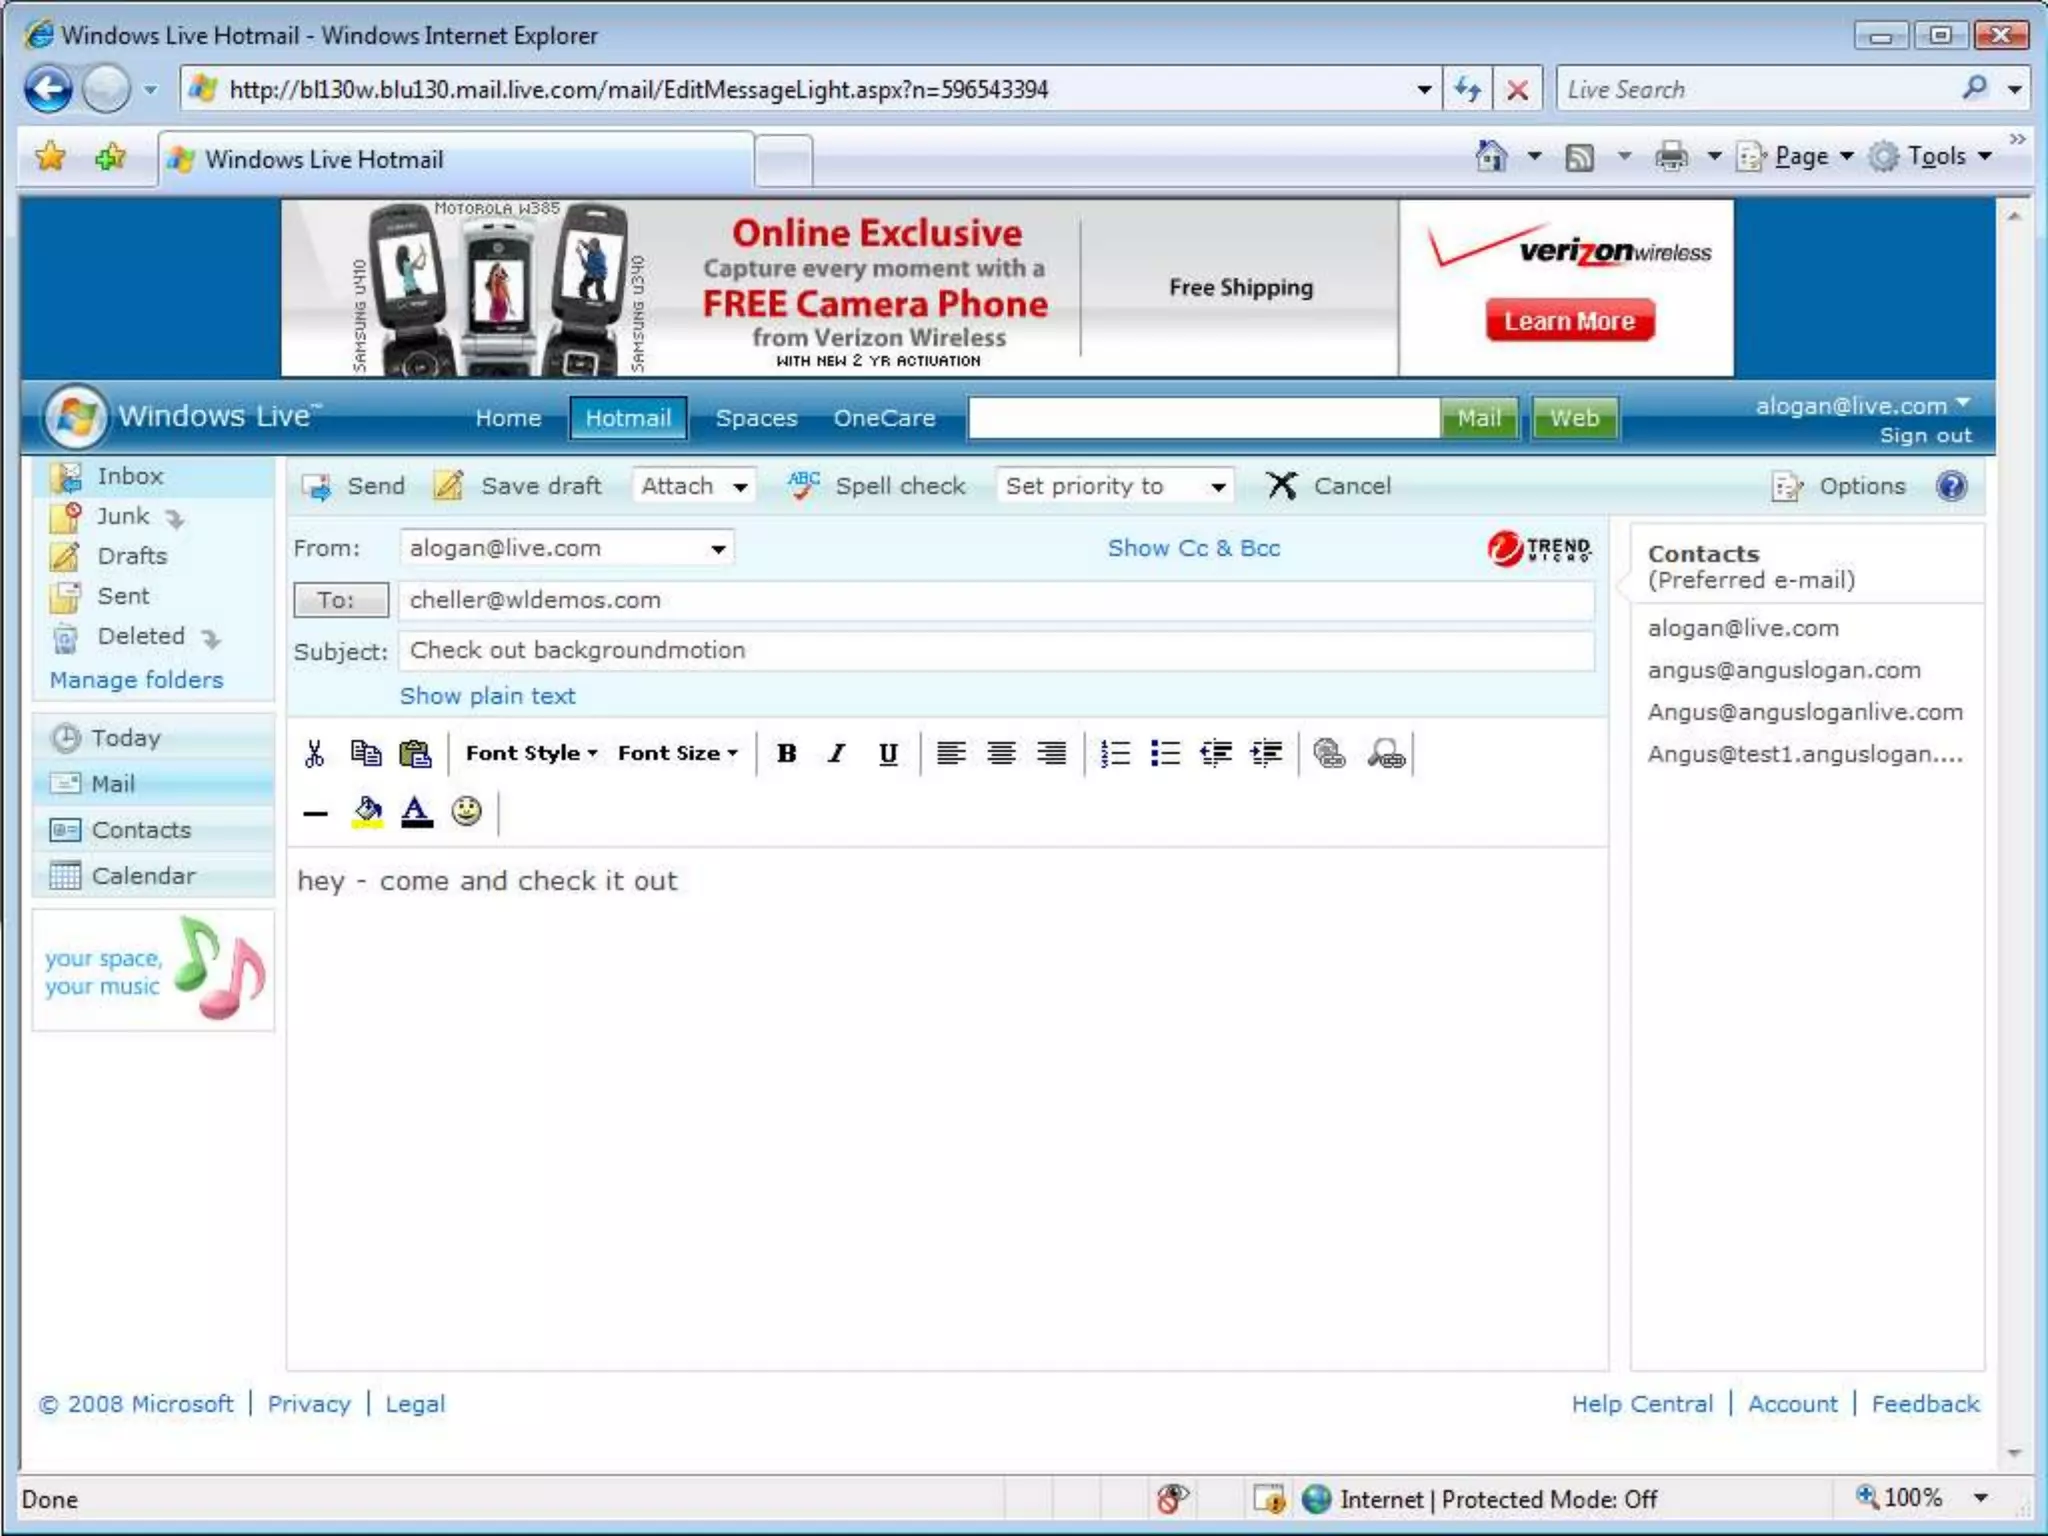Click the blue help question mark icon
Screen dimensions: 2048x1536
pos(1951,486)
